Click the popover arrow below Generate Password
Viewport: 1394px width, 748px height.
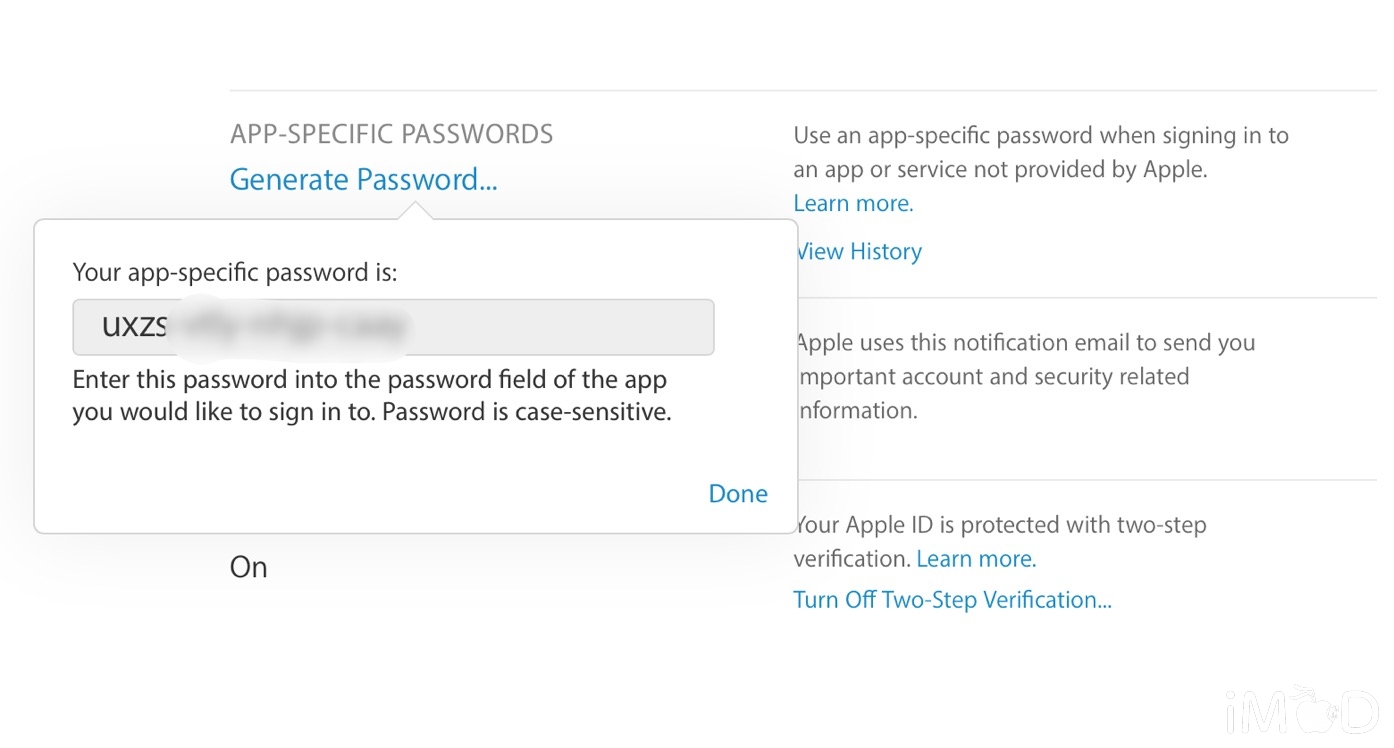[413, 210]
